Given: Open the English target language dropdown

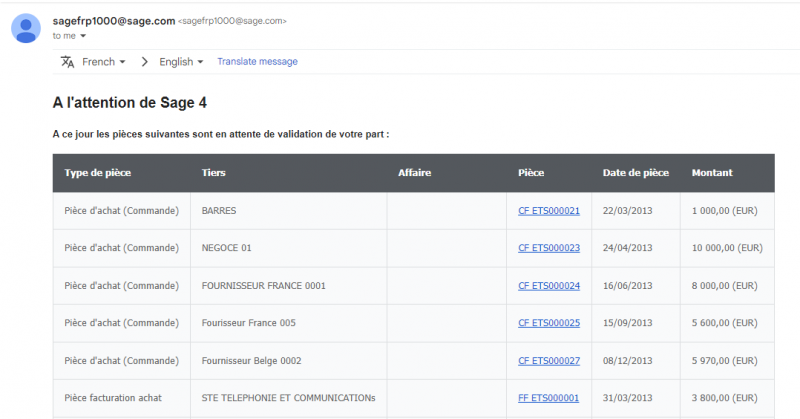Looking at the screenshot, I should (x=181, y=62).
